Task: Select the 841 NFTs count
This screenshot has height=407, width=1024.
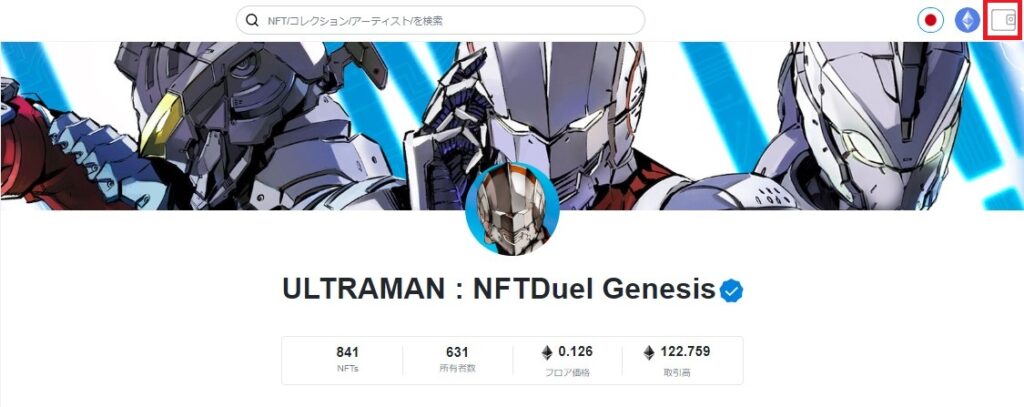Action: tap(347, 352)
